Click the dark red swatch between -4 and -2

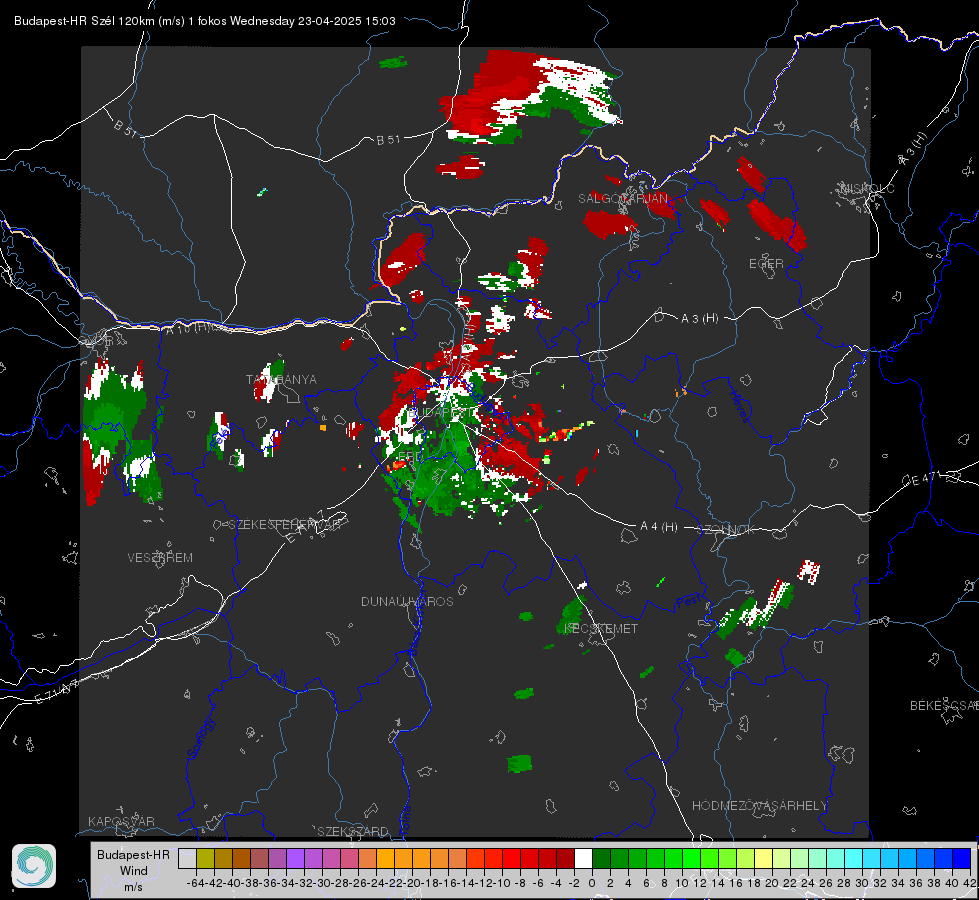[565, 859]
